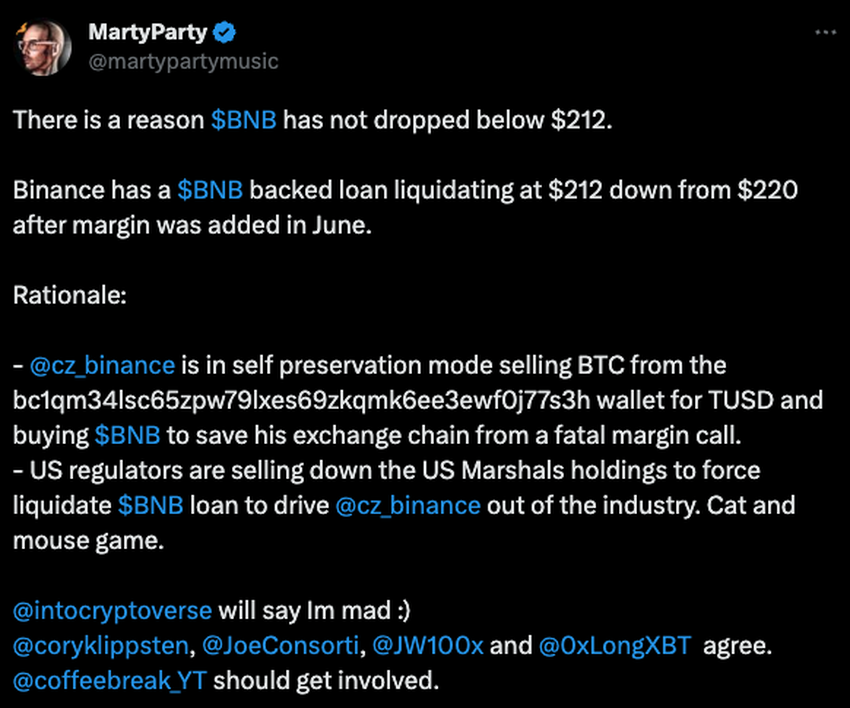
Task: Open the @0xLongXBT profile link
Action: pos(615,645)
